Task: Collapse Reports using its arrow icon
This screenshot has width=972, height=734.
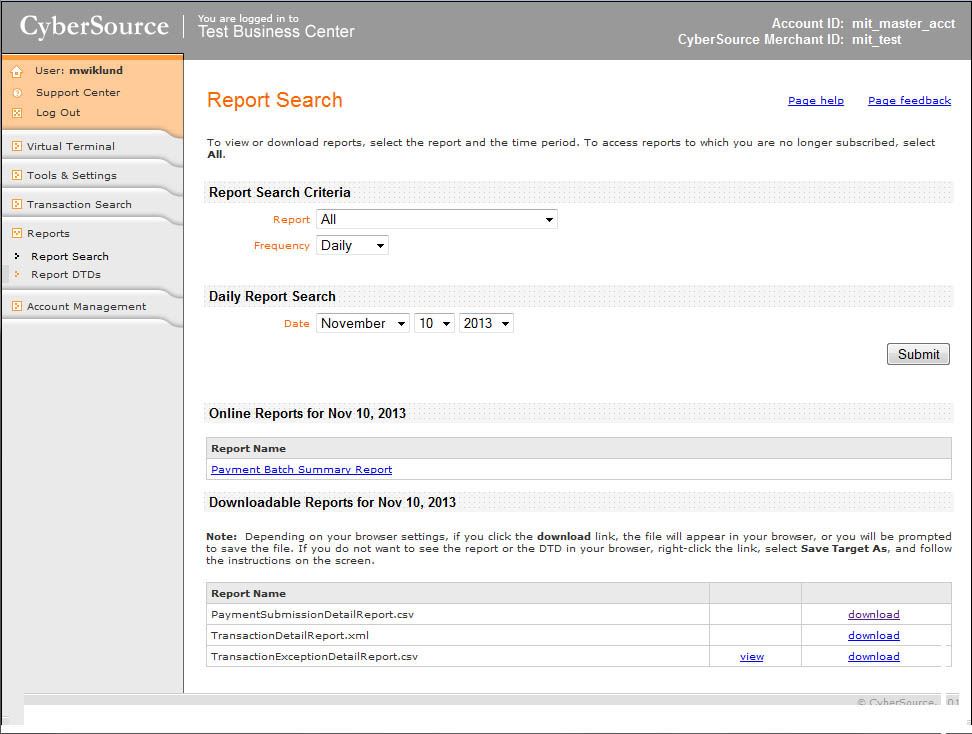Action: [x=17, y=233]
